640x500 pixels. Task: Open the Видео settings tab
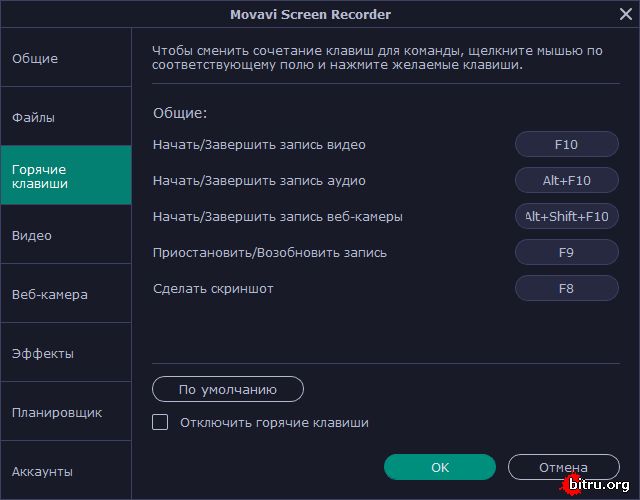coord(66,234)
